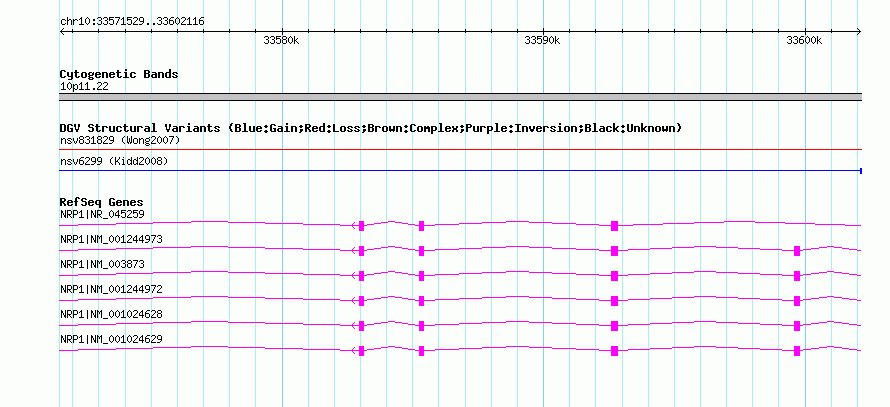Click the ruler's left end arrowhead
This screenshot has height=407, width=890.
click(62, 31)
